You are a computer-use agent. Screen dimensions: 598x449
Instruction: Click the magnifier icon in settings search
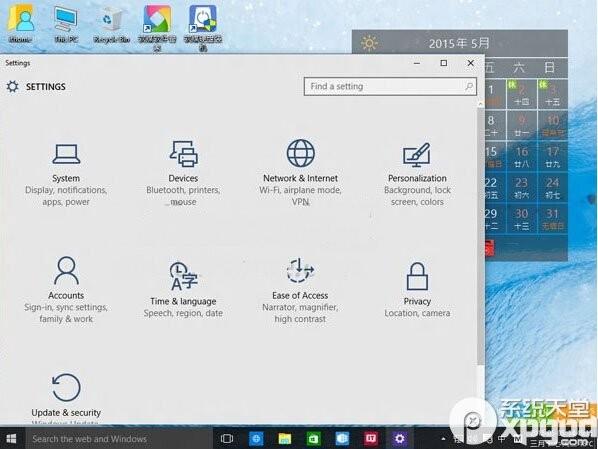[469, 87]
